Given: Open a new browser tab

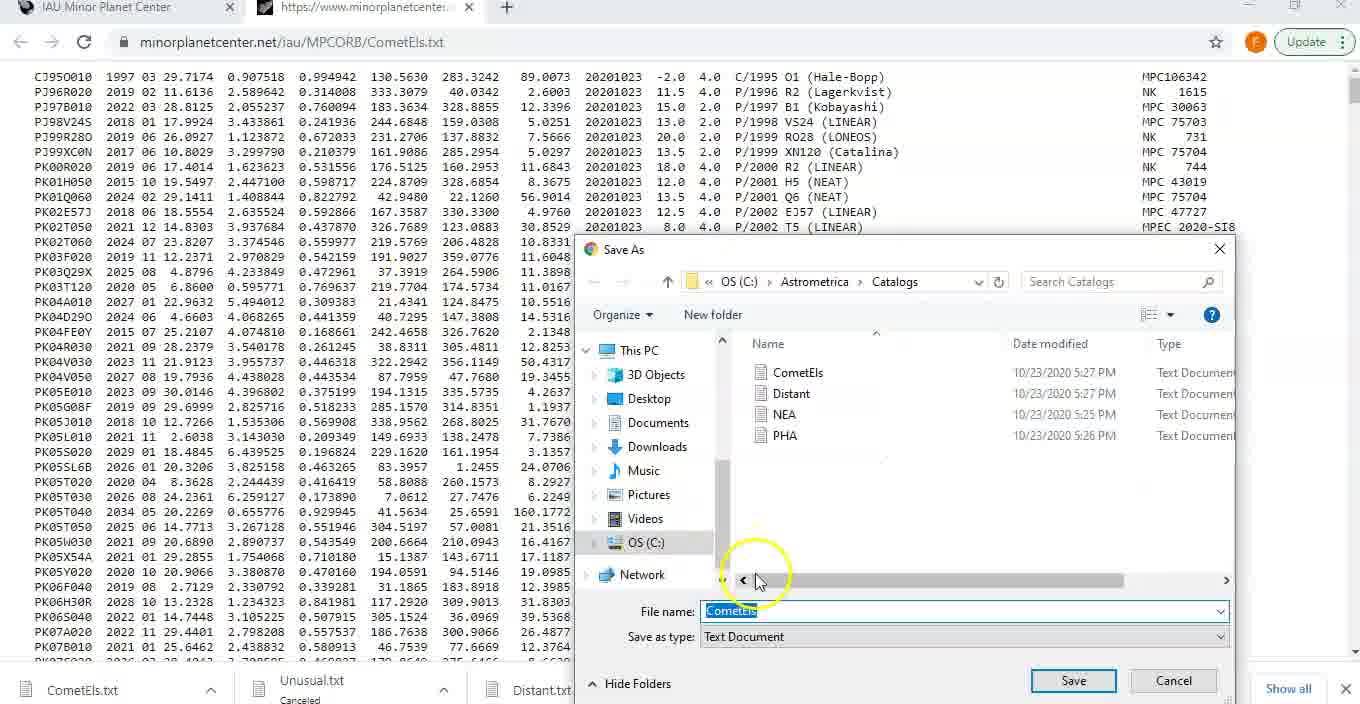Looking at the screenshot, I should tap(506, 8).
